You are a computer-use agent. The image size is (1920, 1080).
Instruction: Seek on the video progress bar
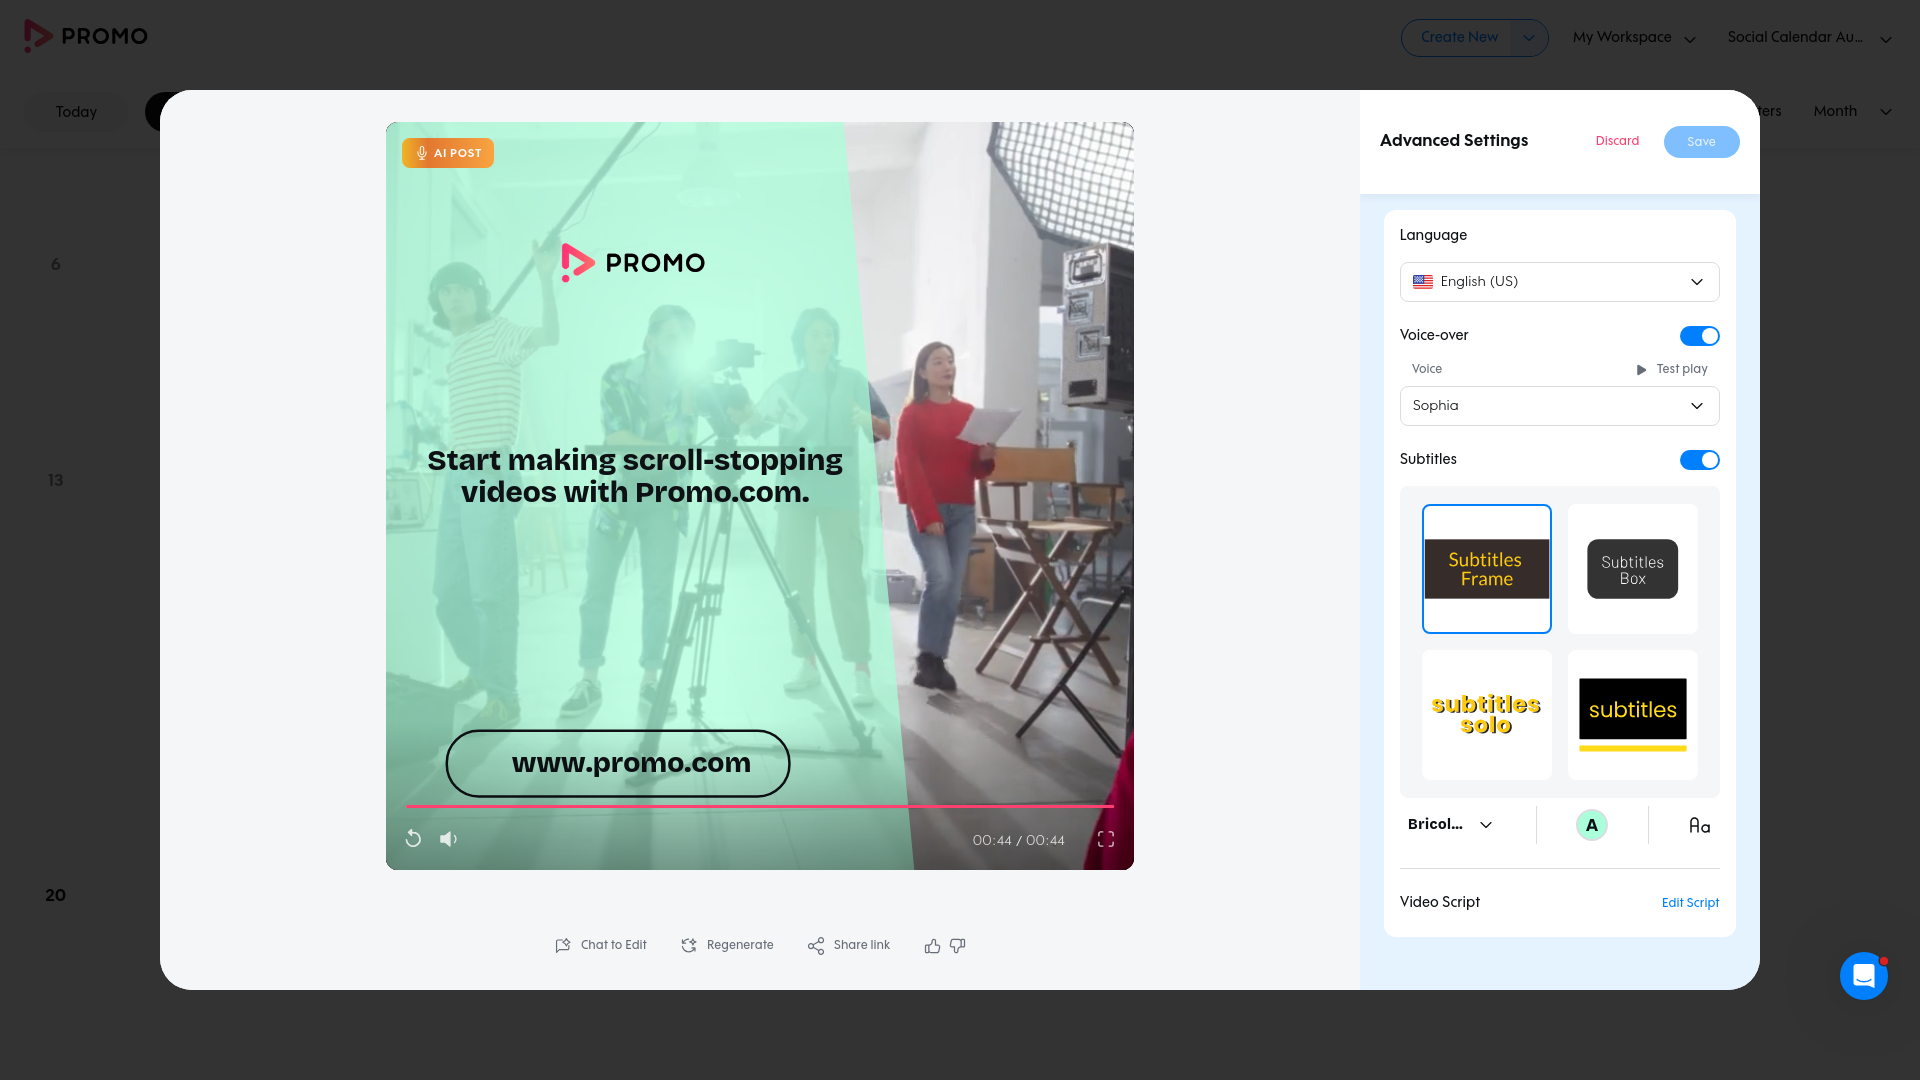(760, 806)
